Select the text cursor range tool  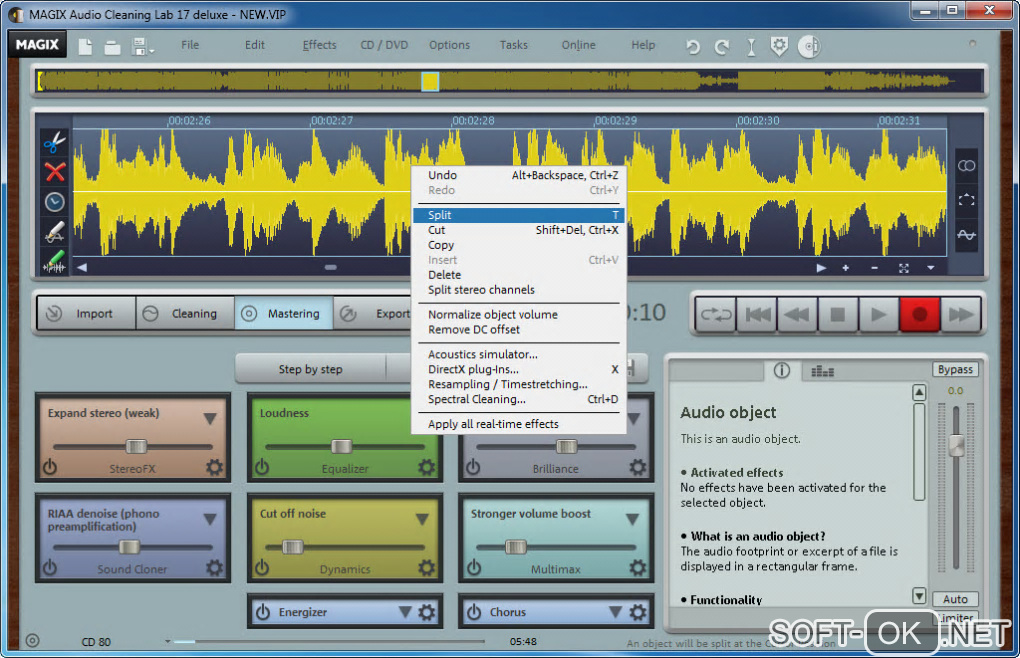(751, 47)
